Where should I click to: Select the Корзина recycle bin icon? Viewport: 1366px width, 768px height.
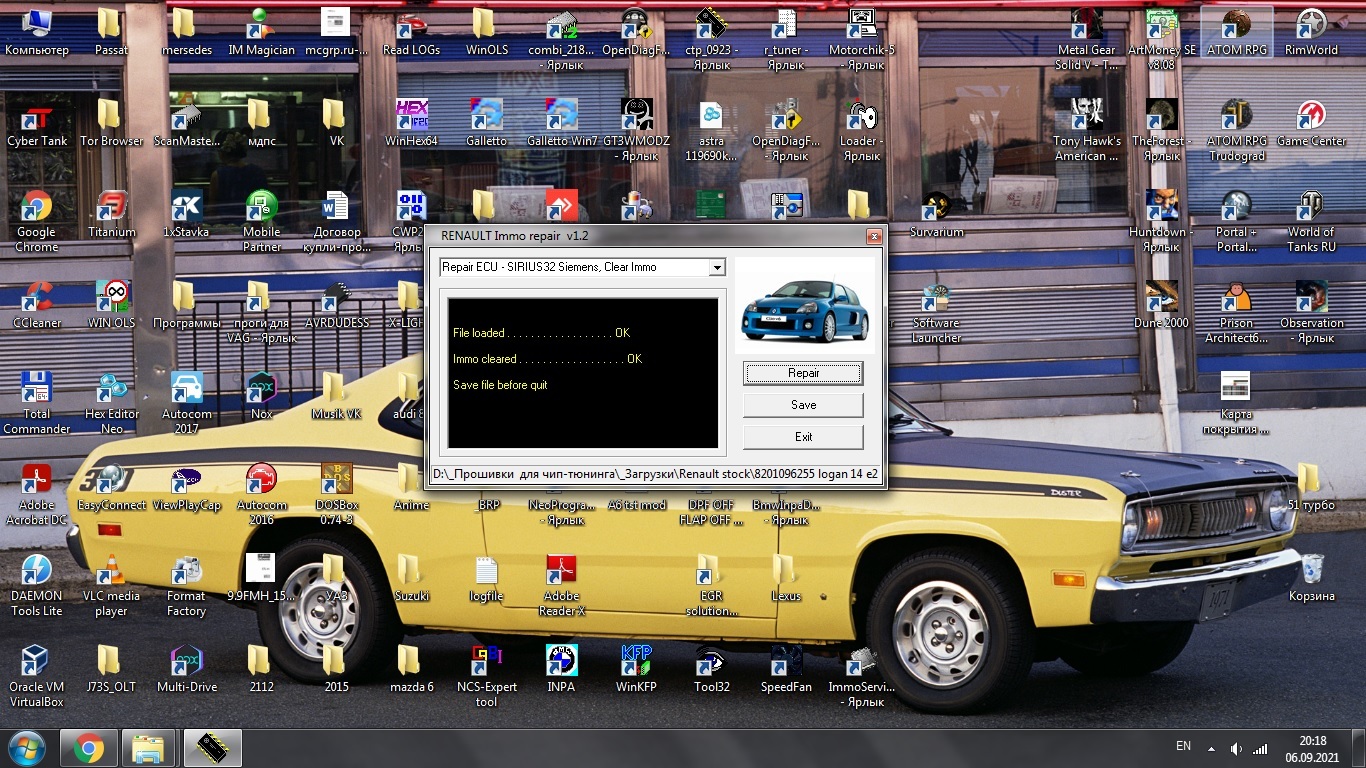pyautogui.click(x=1311, y=578)
